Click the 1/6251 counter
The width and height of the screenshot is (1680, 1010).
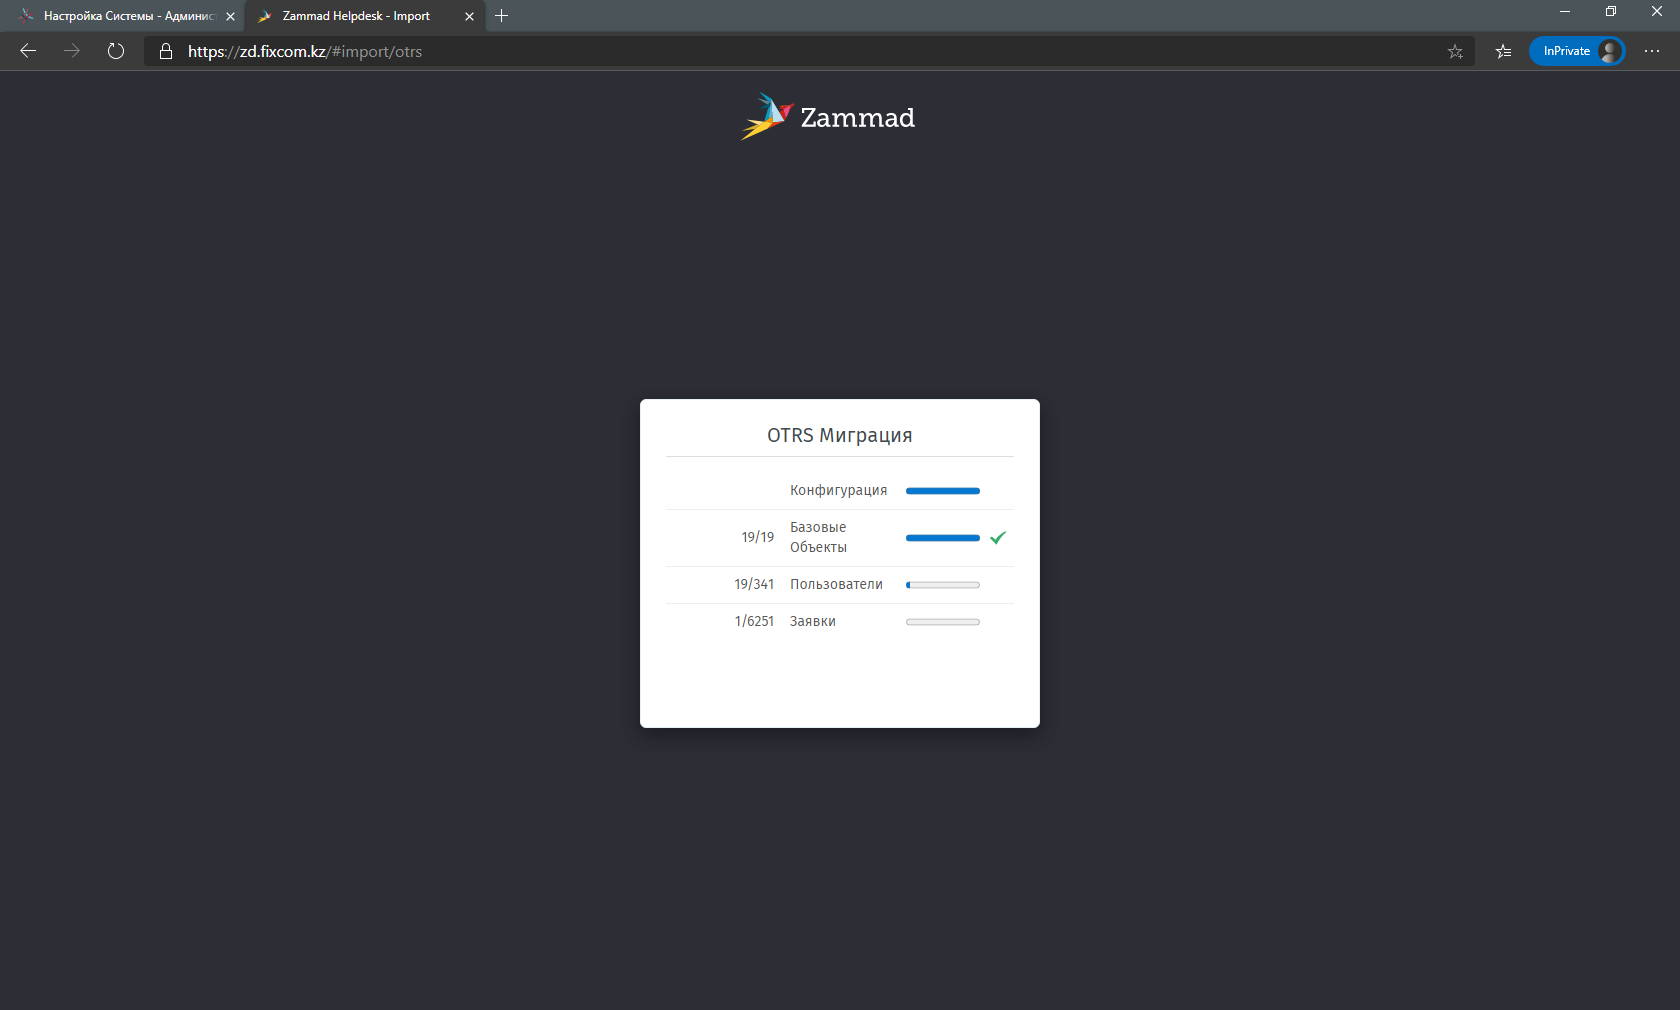click(x=754, y=621)
